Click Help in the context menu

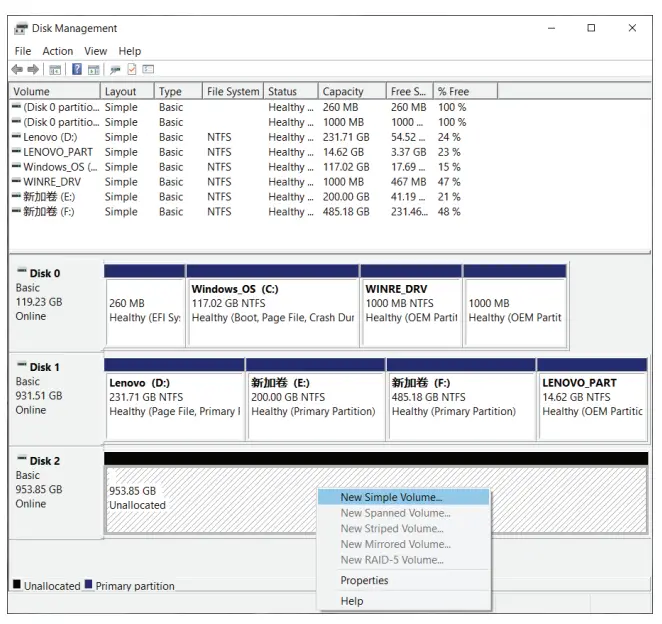coord(352,601)
